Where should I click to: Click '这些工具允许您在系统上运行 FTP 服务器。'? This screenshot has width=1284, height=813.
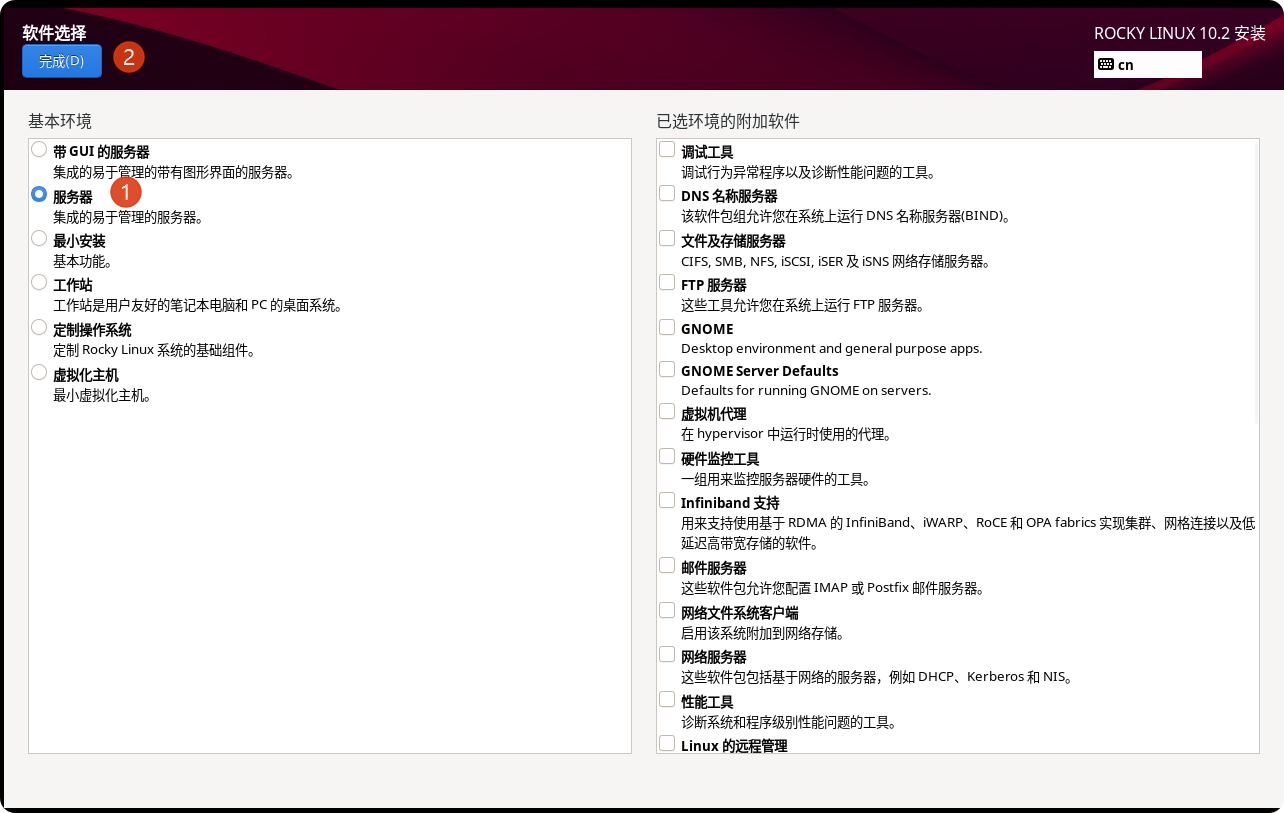803,305
